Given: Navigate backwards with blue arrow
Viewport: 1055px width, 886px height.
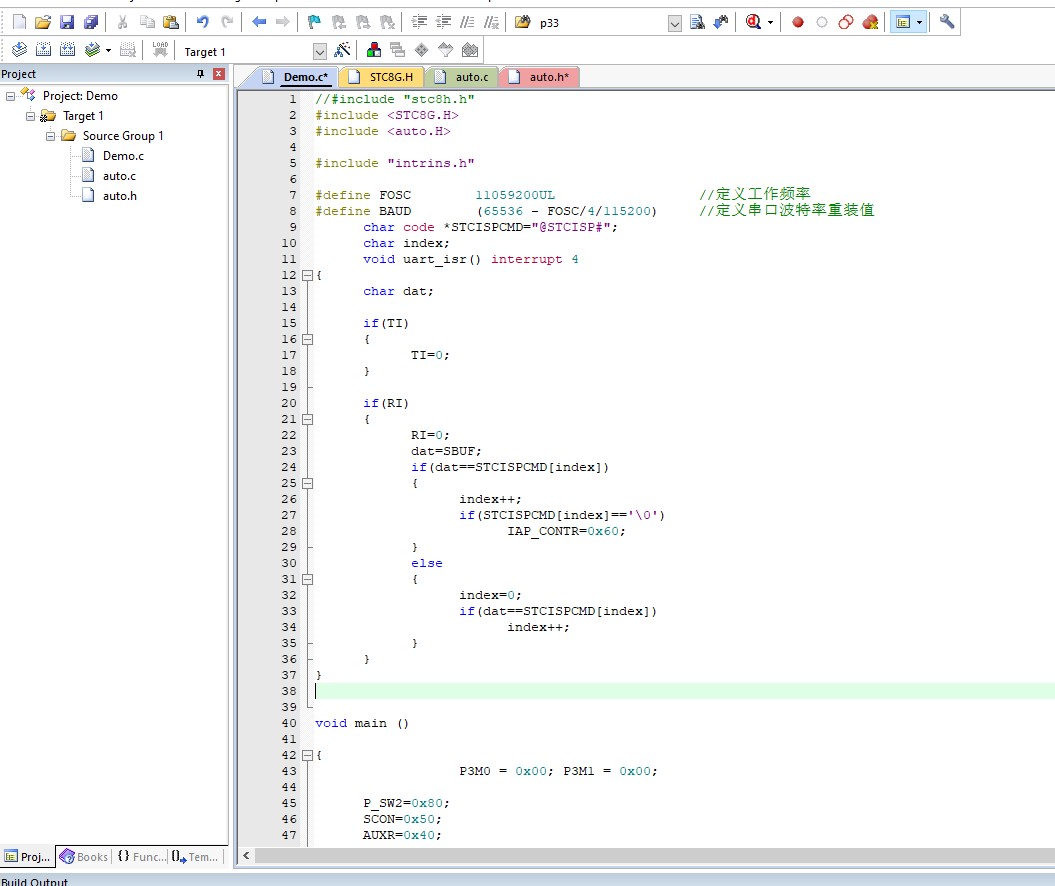Looking at the screenshot, I should click(259, 22).
